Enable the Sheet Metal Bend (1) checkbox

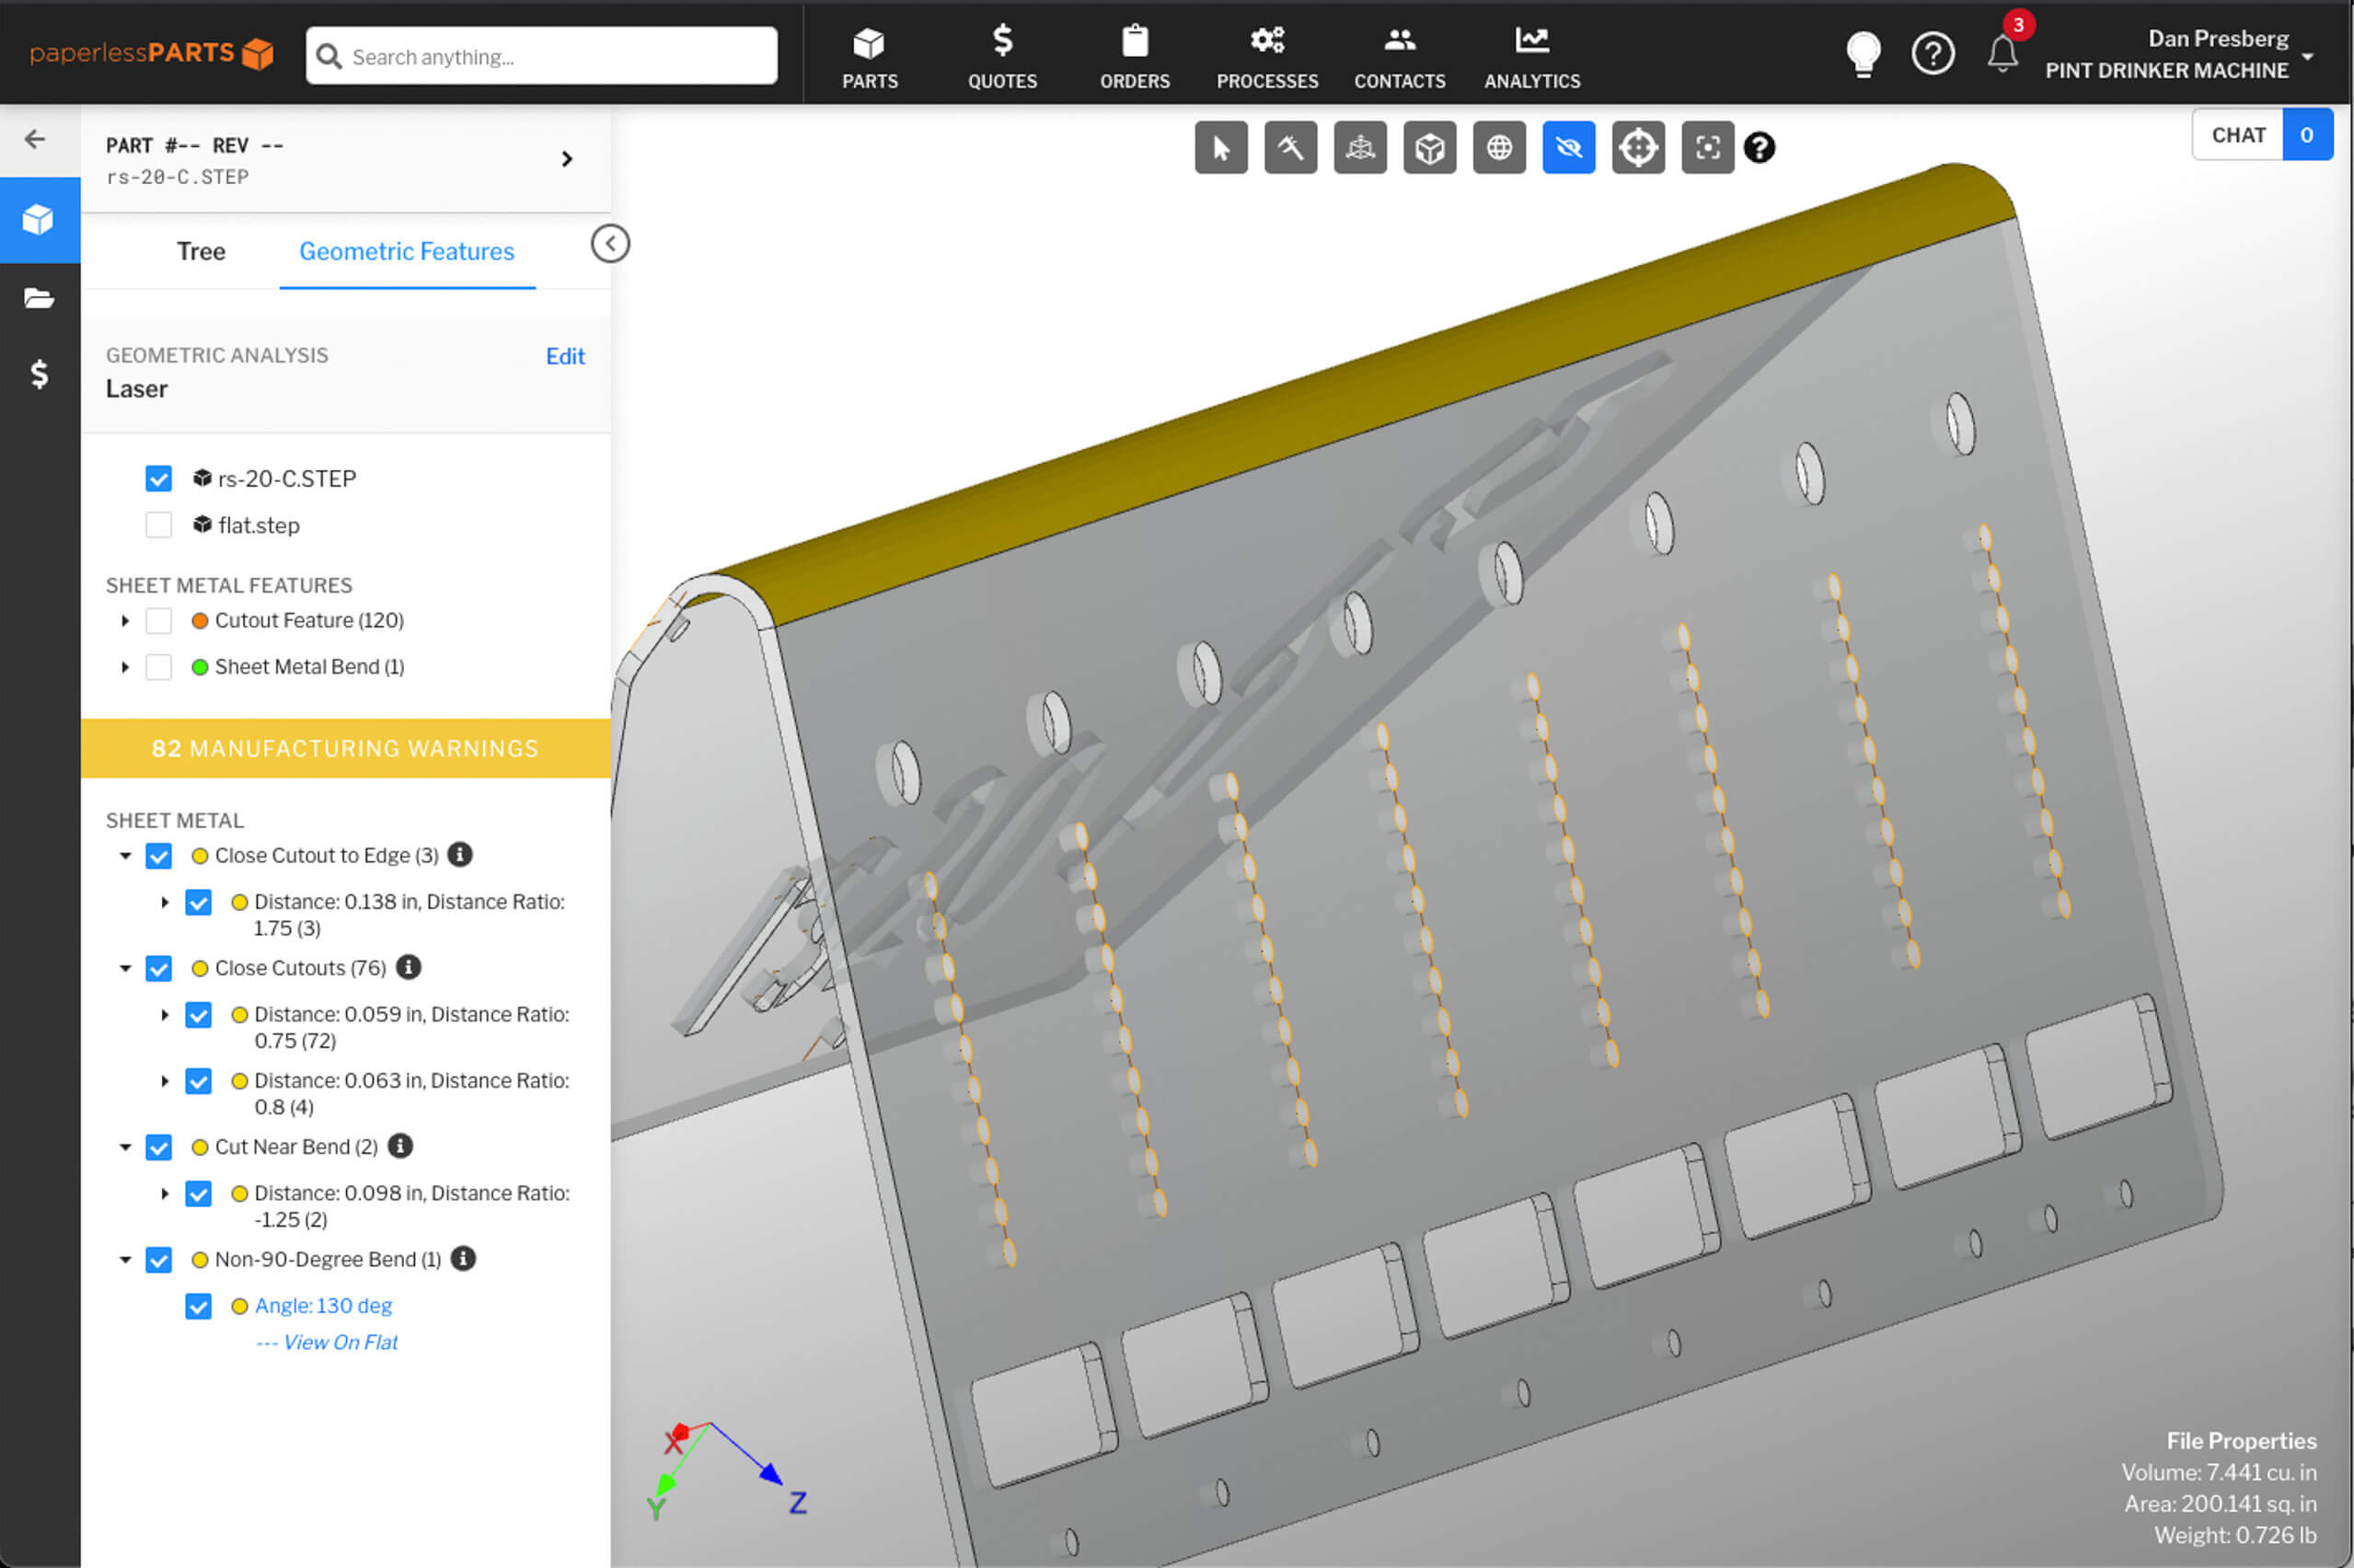pos(158,667)
